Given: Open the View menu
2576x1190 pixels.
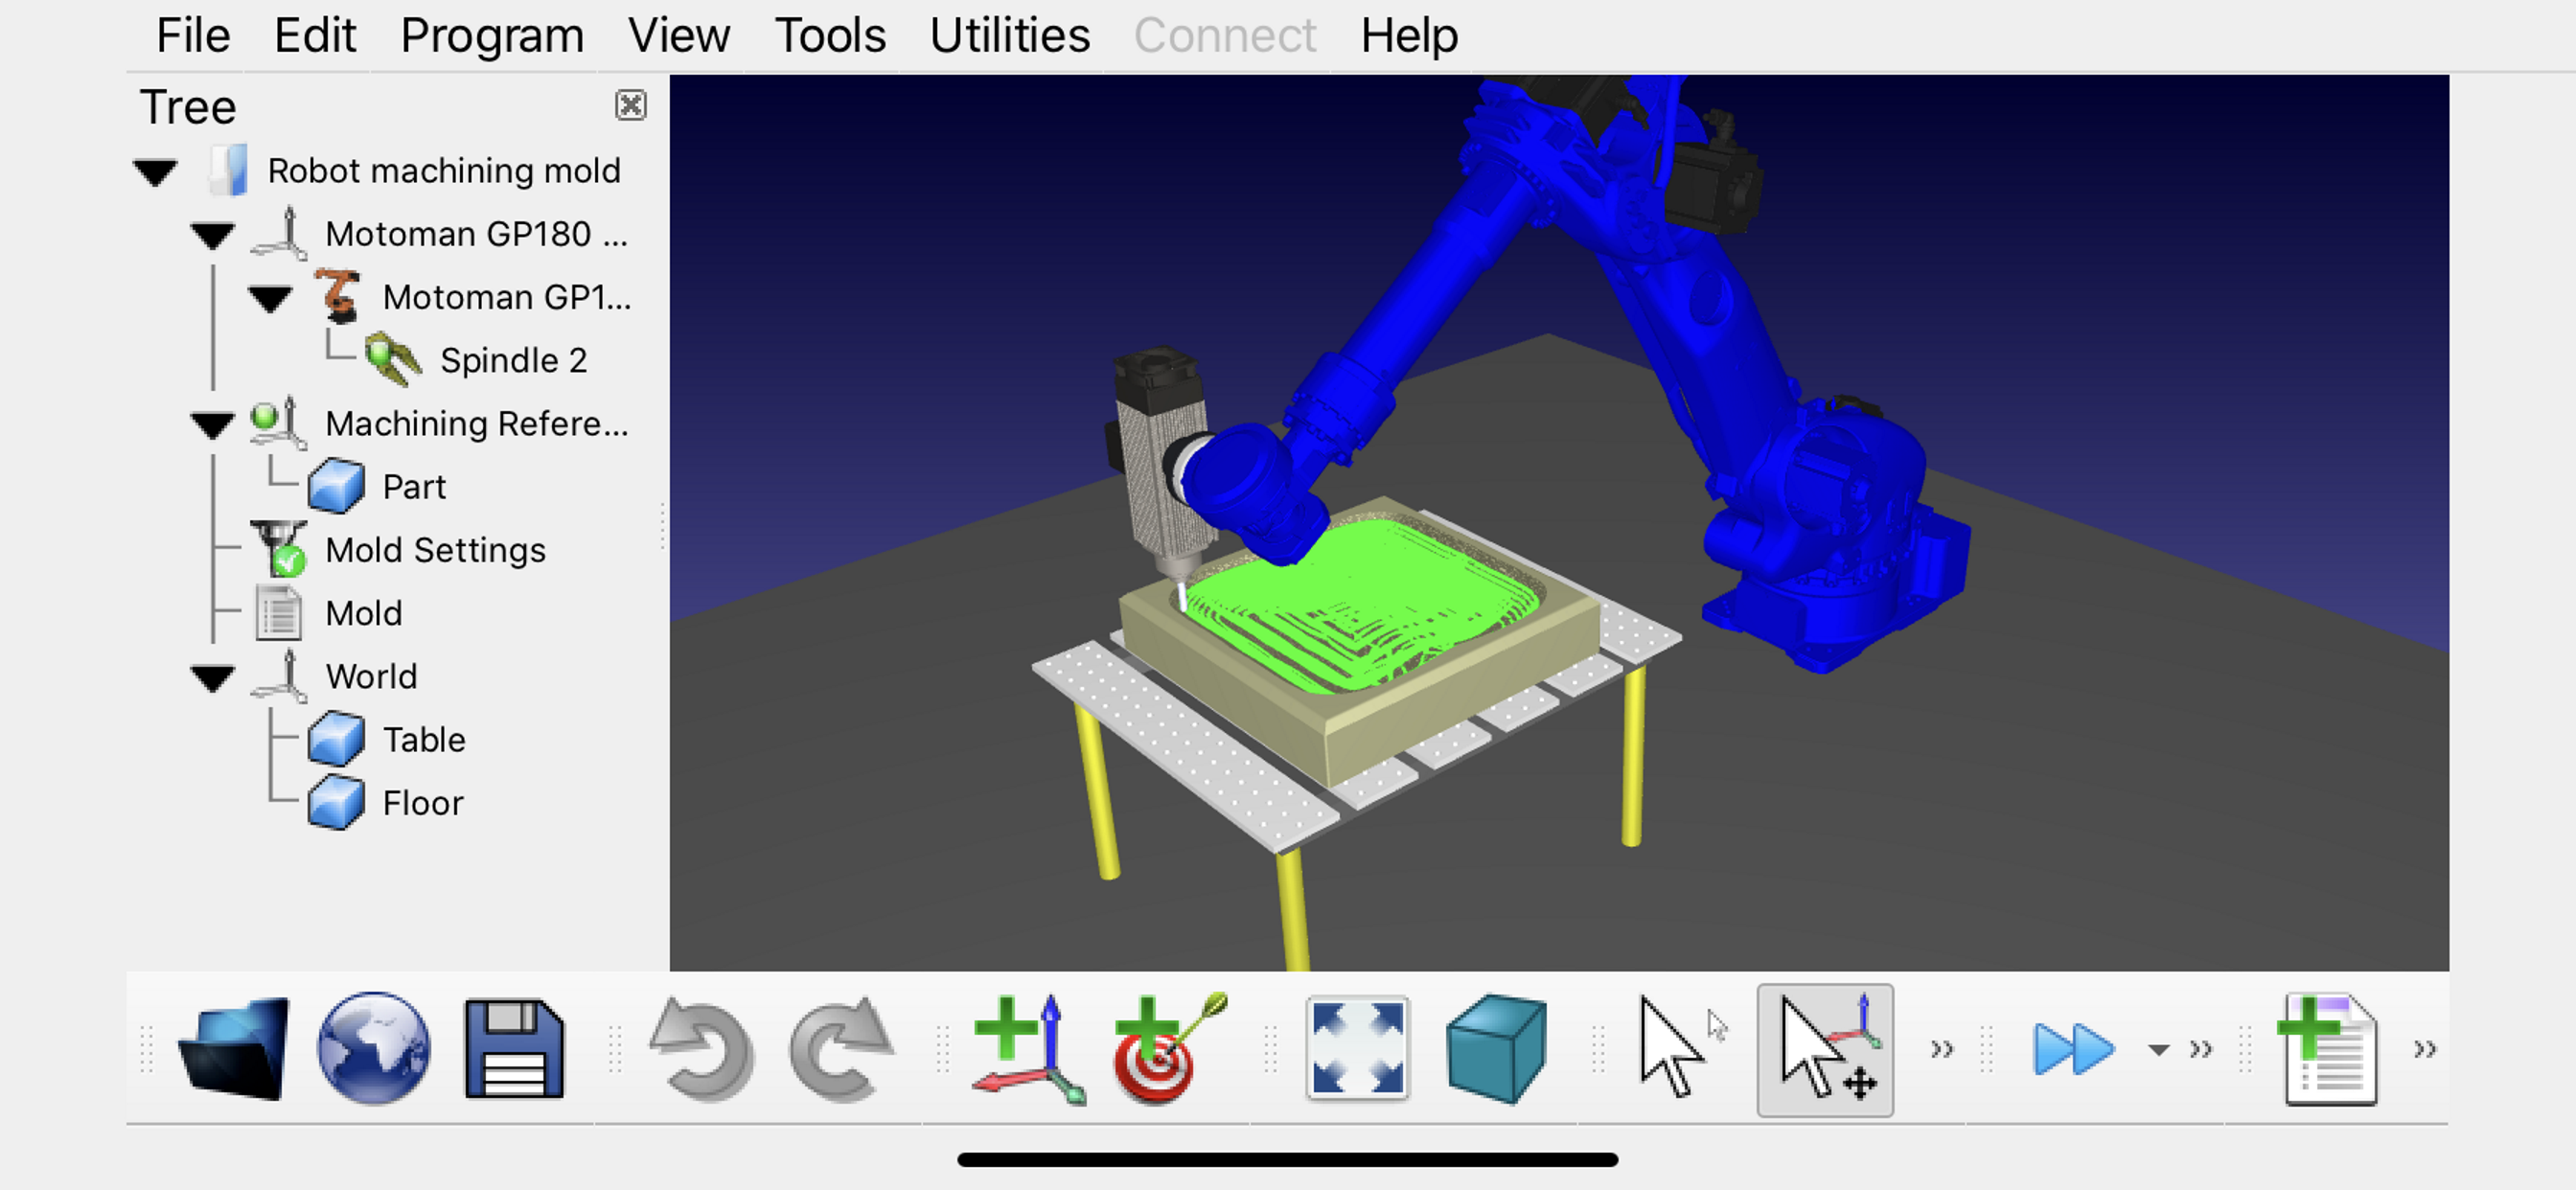Looking at the screenshot, I should point(679,36).
